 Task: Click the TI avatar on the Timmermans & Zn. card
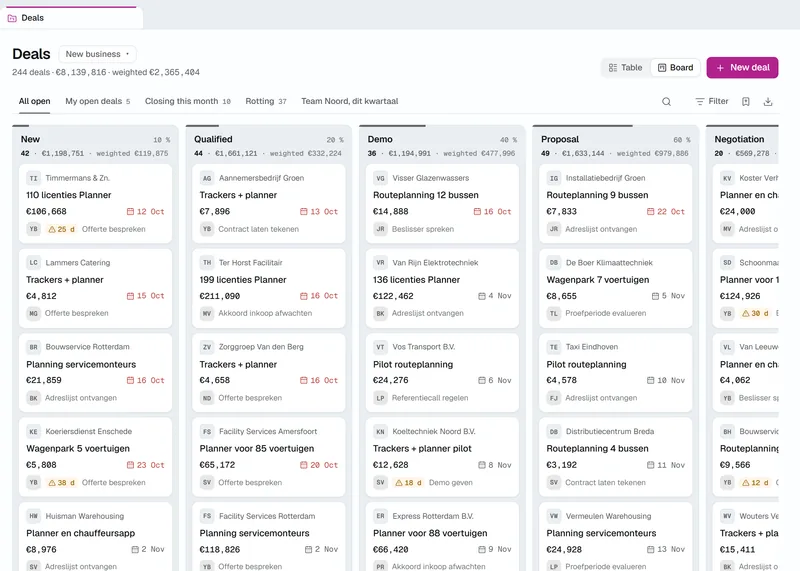(34, 178)
